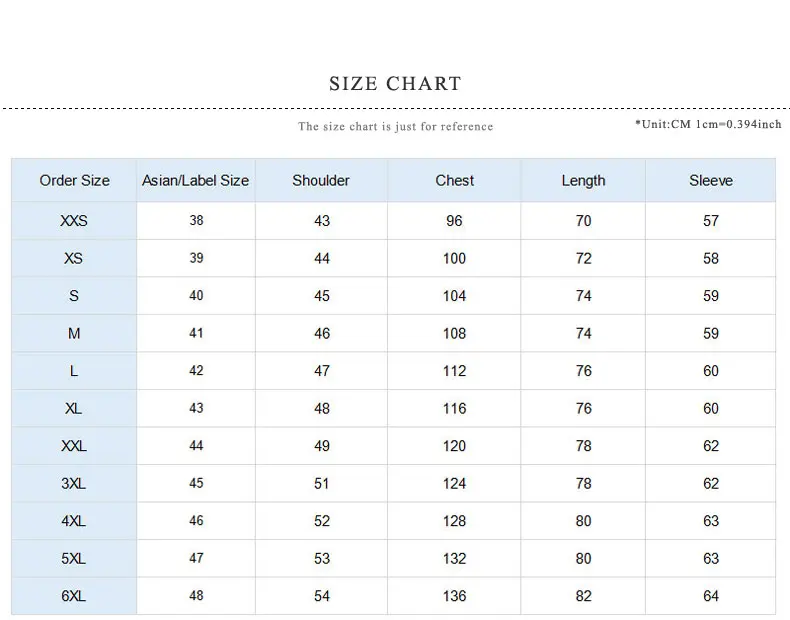The height and width of the screenshot is (620, 790).
Task: Click chest value 136
Action: [454, 596]
